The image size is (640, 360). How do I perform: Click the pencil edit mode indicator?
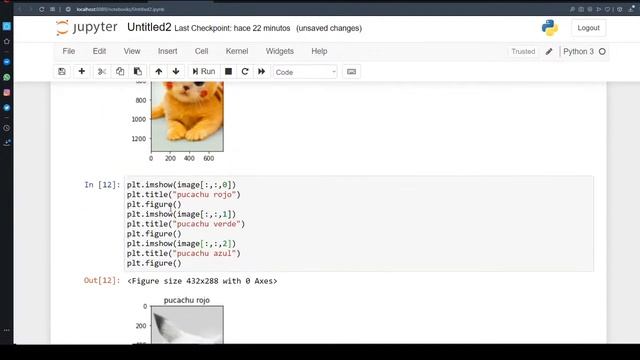pos(549,51)
